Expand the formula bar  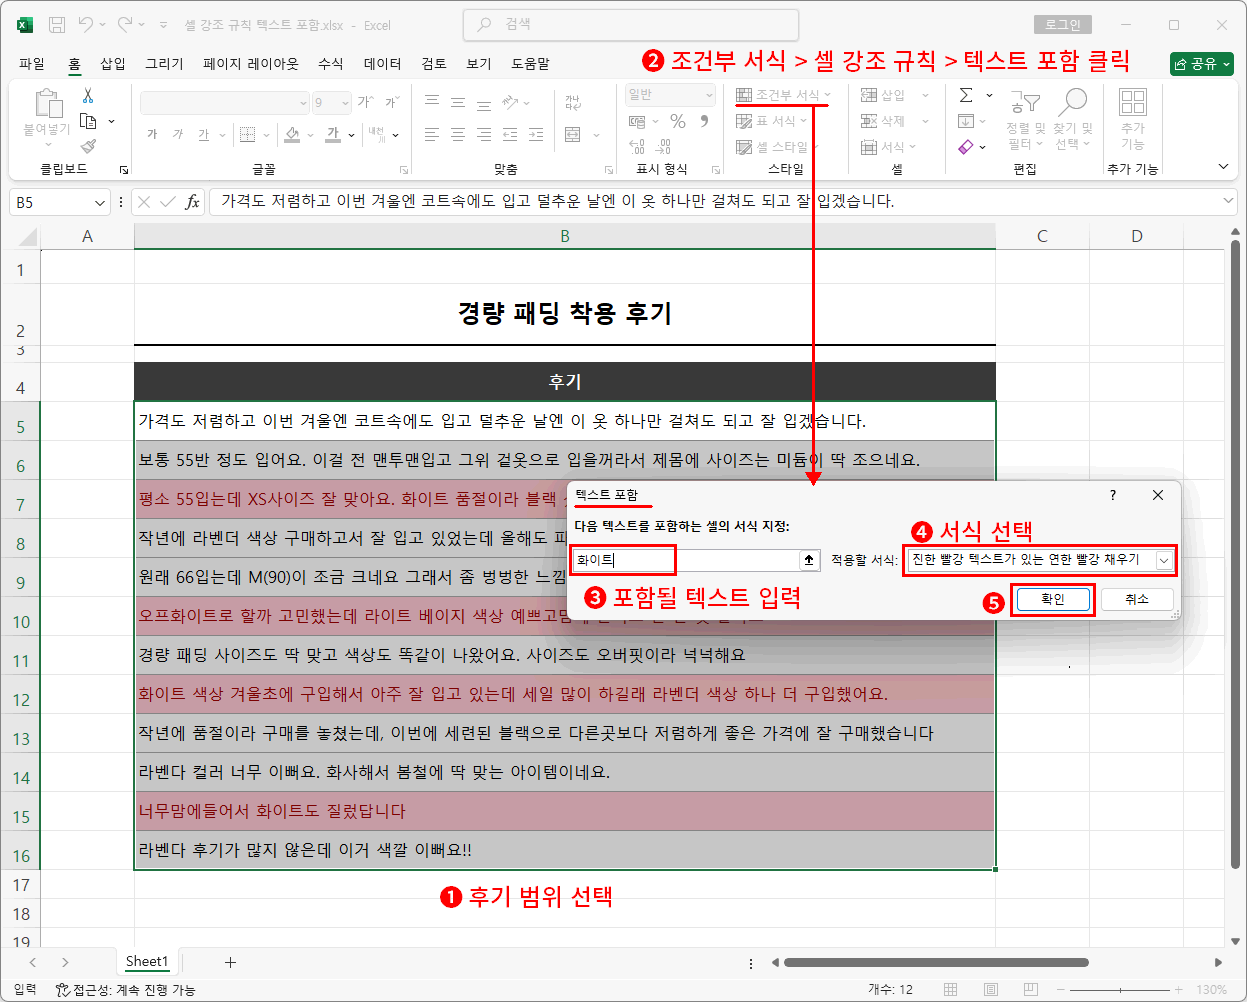point(1229,202)
